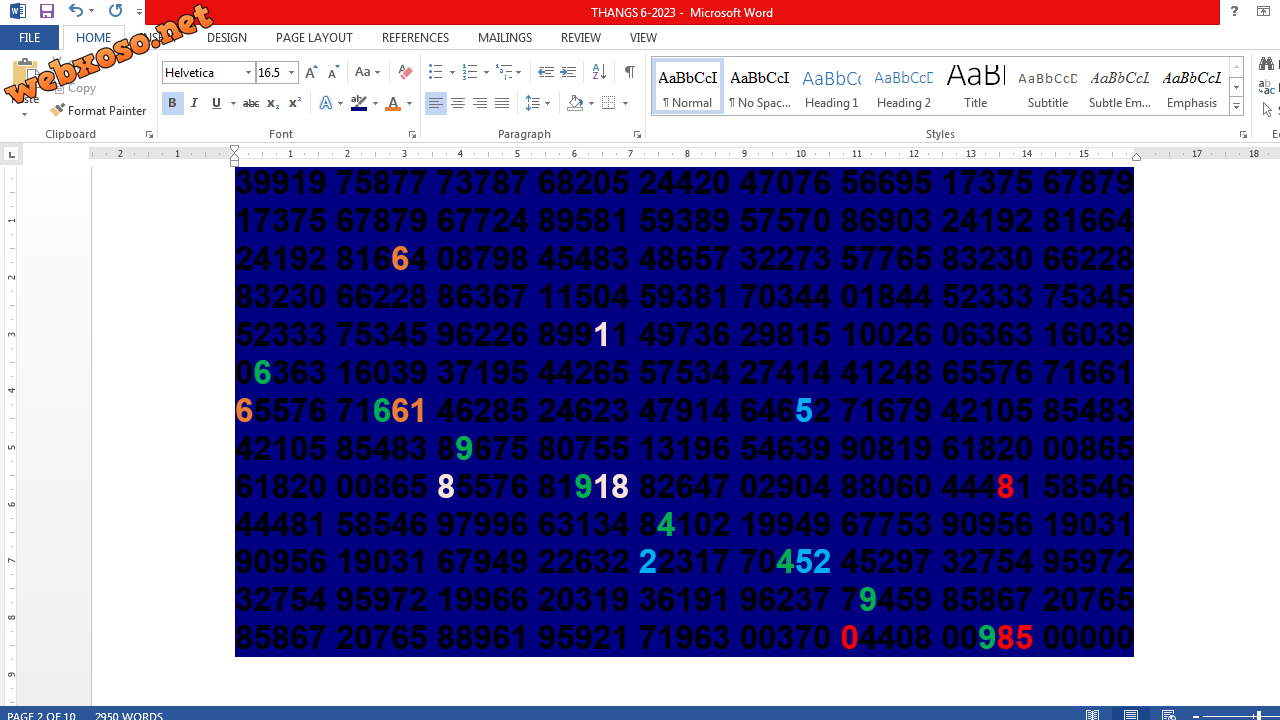The height and width of the screenshot is (720, 1280).
Task: Select Center alignment
Action: (x=458, y=103)
